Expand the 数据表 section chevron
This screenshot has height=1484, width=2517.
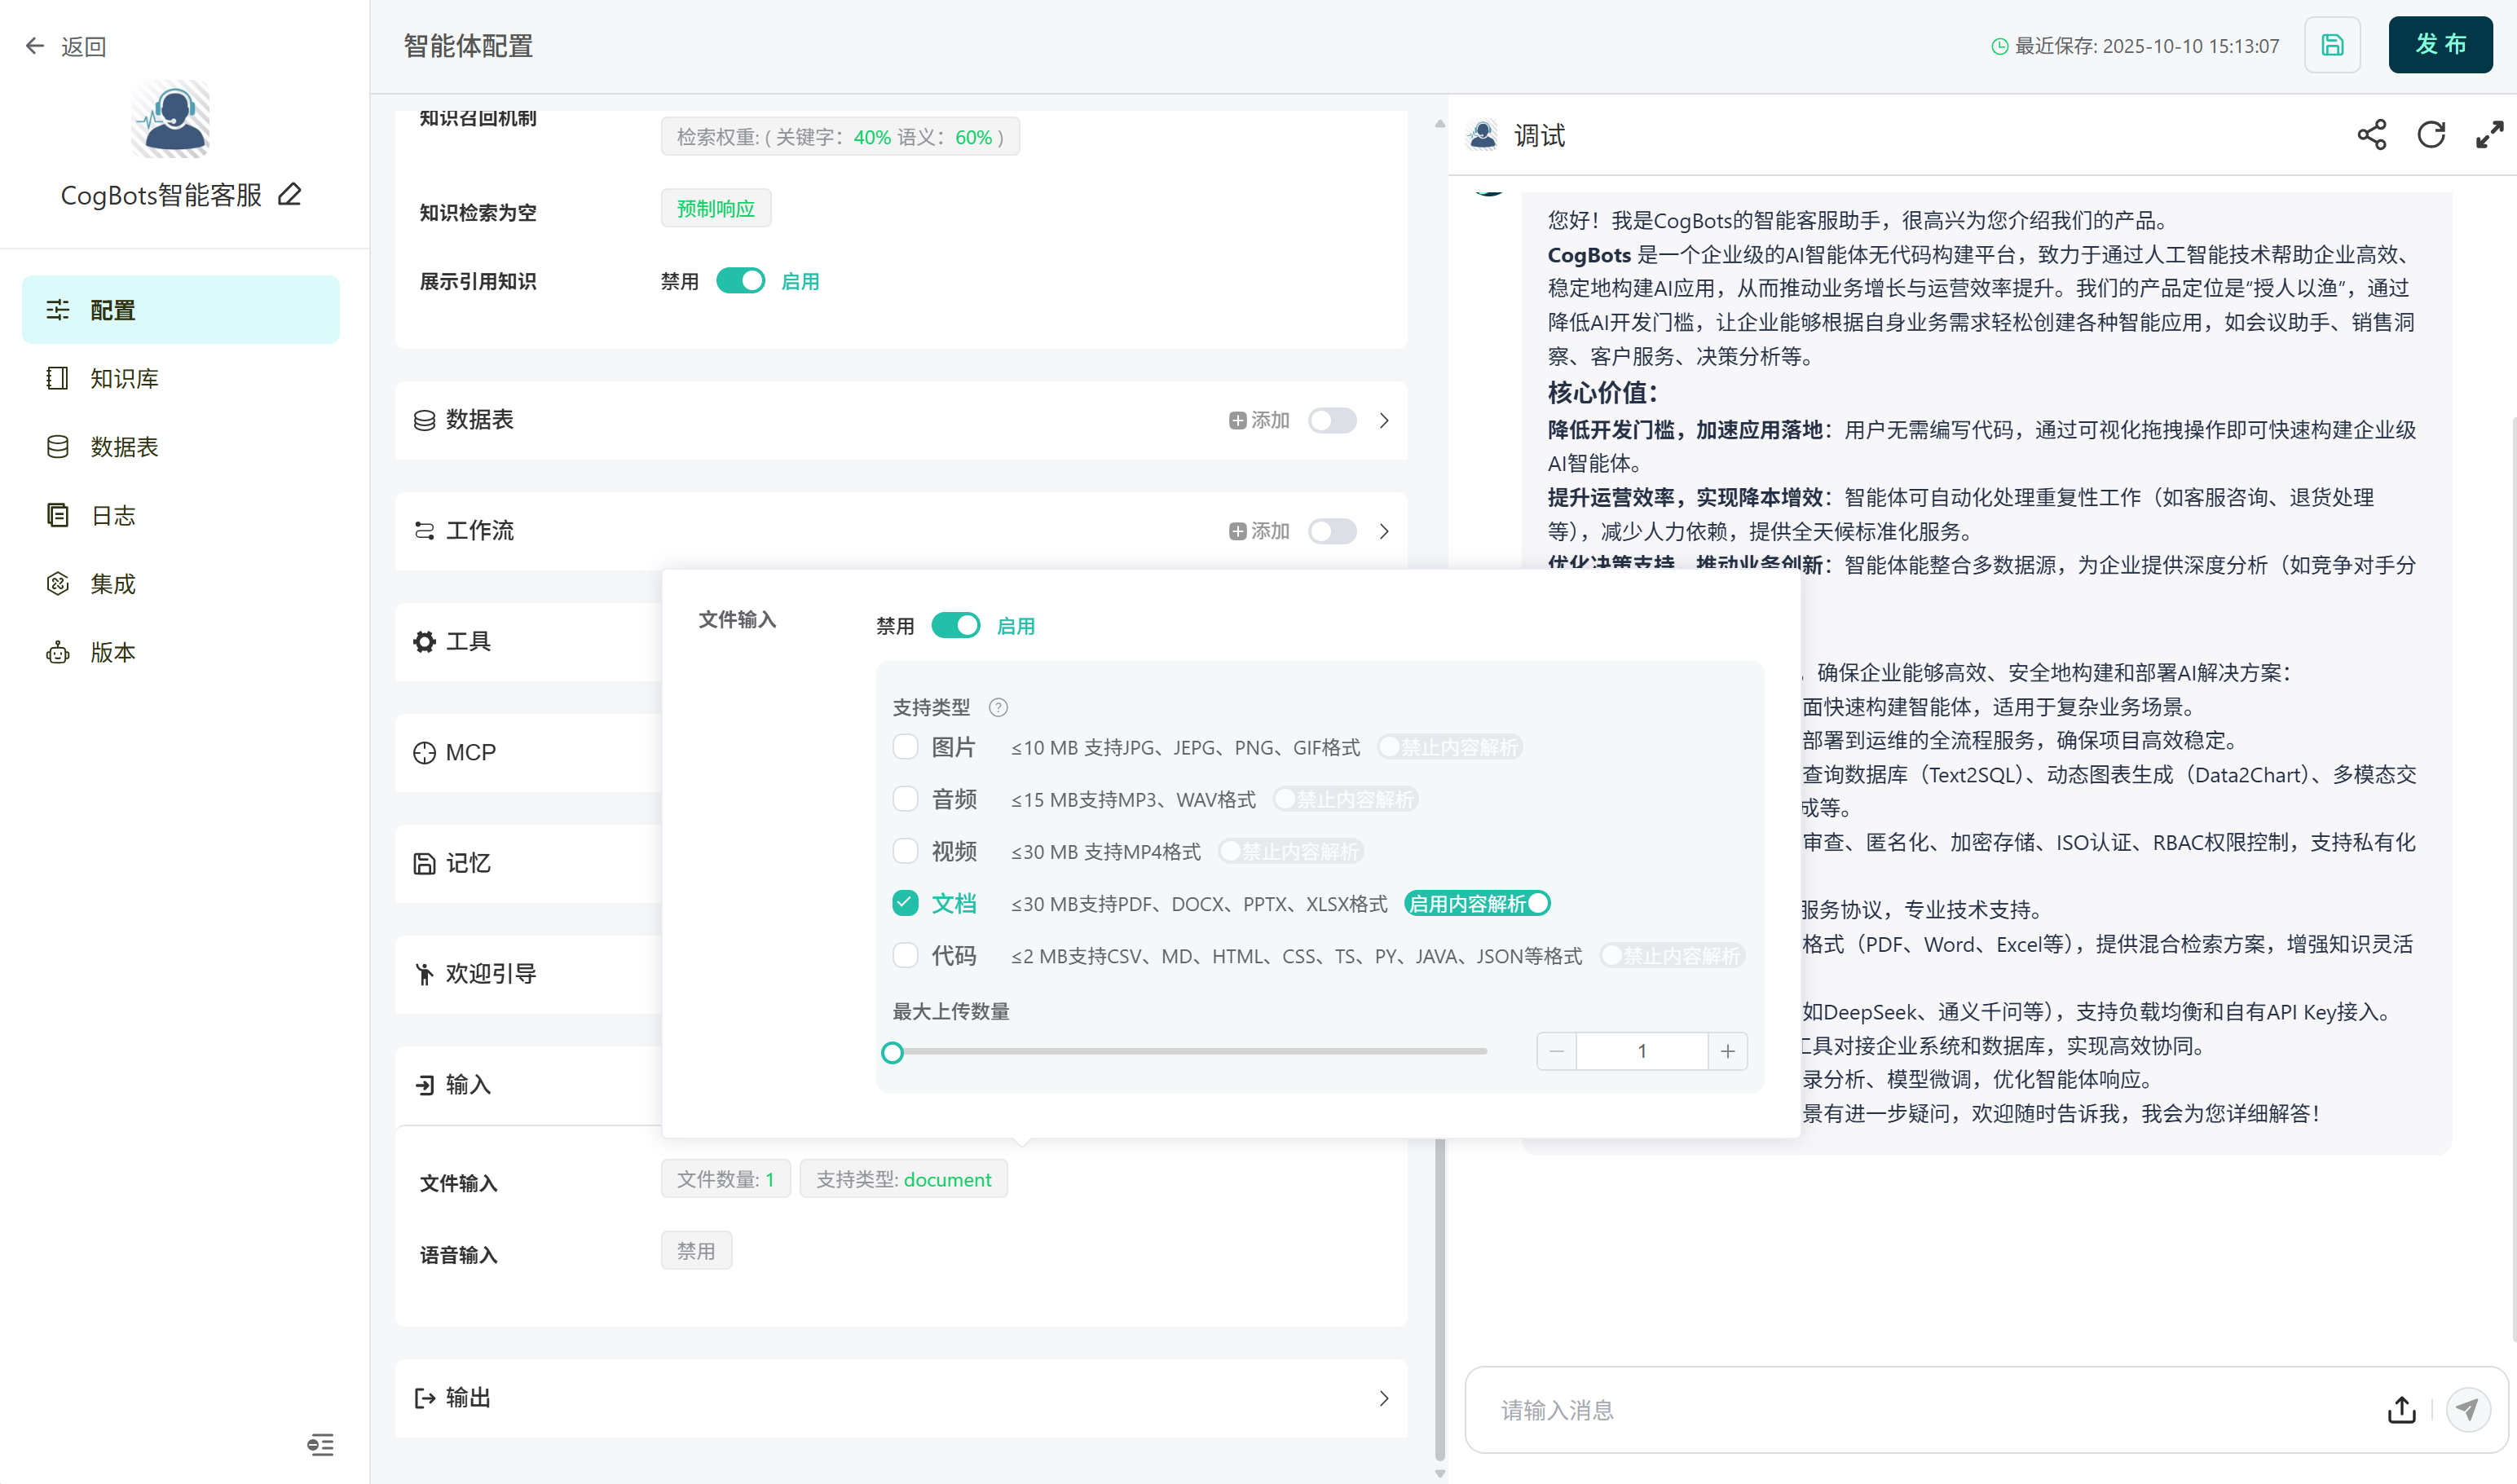(x=1384, y=421)
